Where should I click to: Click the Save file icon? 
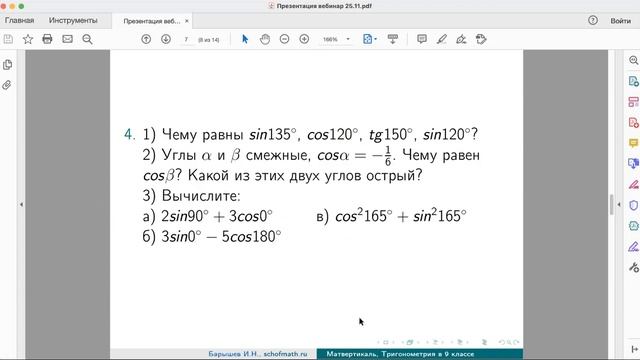pyautogui.click(x=8, y=39)
